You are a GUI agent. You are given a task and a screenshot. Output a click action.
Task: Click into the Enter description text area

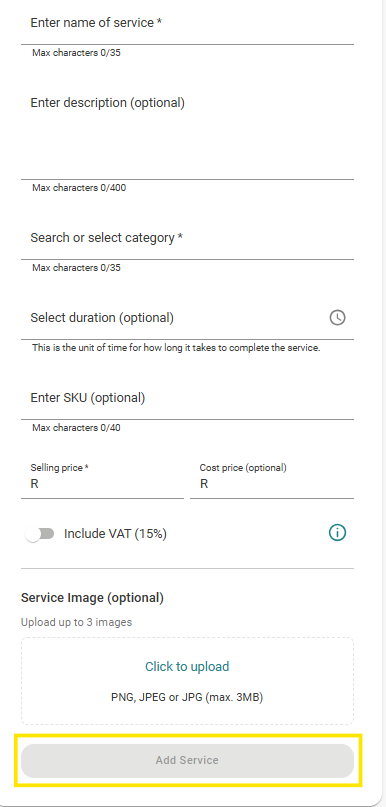coord(187,134)
